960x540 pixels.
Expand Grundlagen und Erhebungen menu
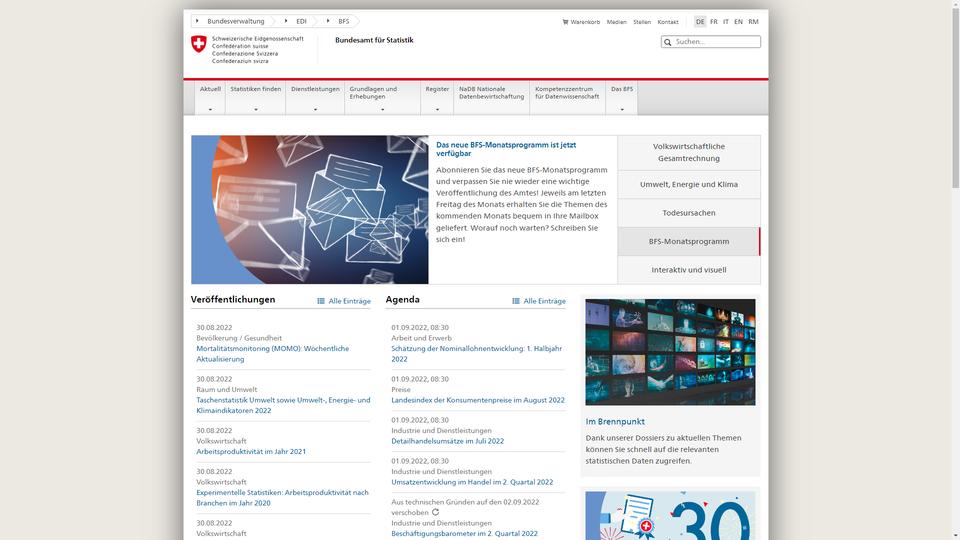click(383, 98)
